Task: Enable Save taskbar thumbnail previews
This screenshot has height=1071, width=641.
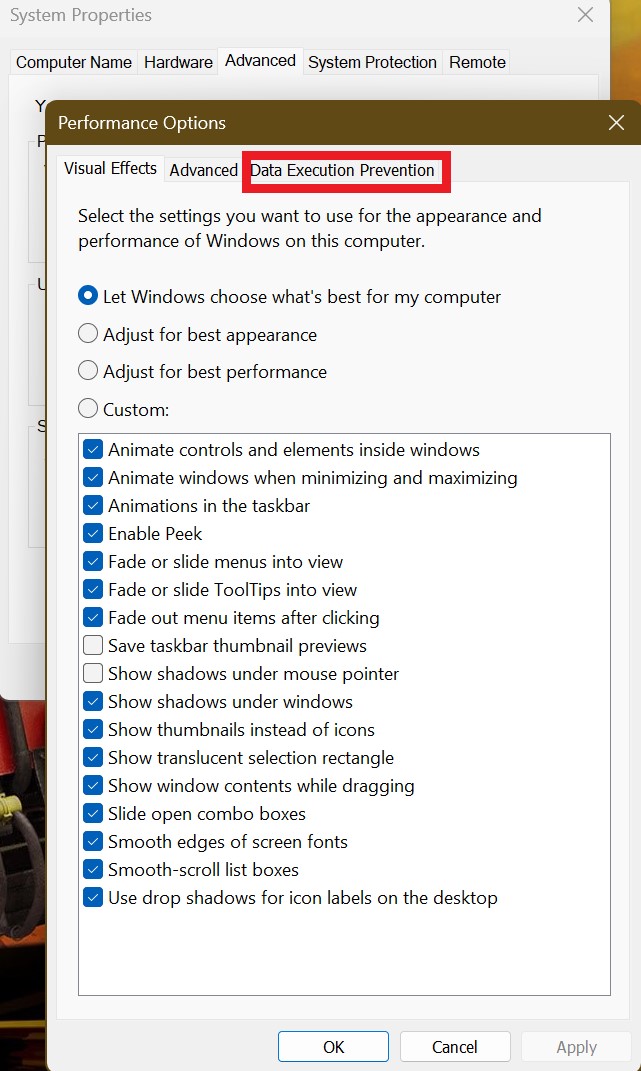Action: coord(93,645)
